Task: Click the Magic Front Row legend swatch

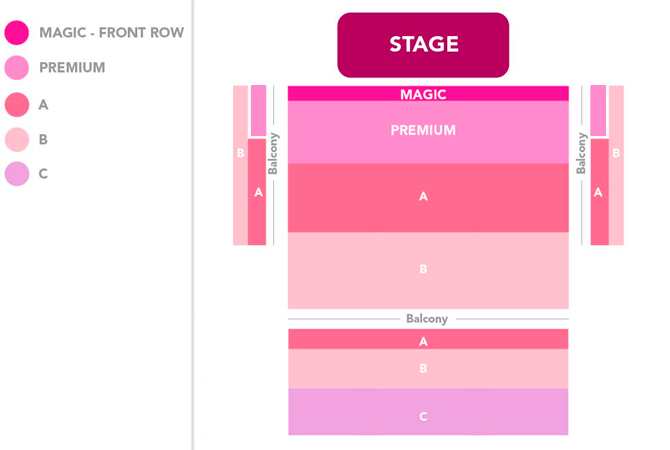Action: [x=17, y=33]
